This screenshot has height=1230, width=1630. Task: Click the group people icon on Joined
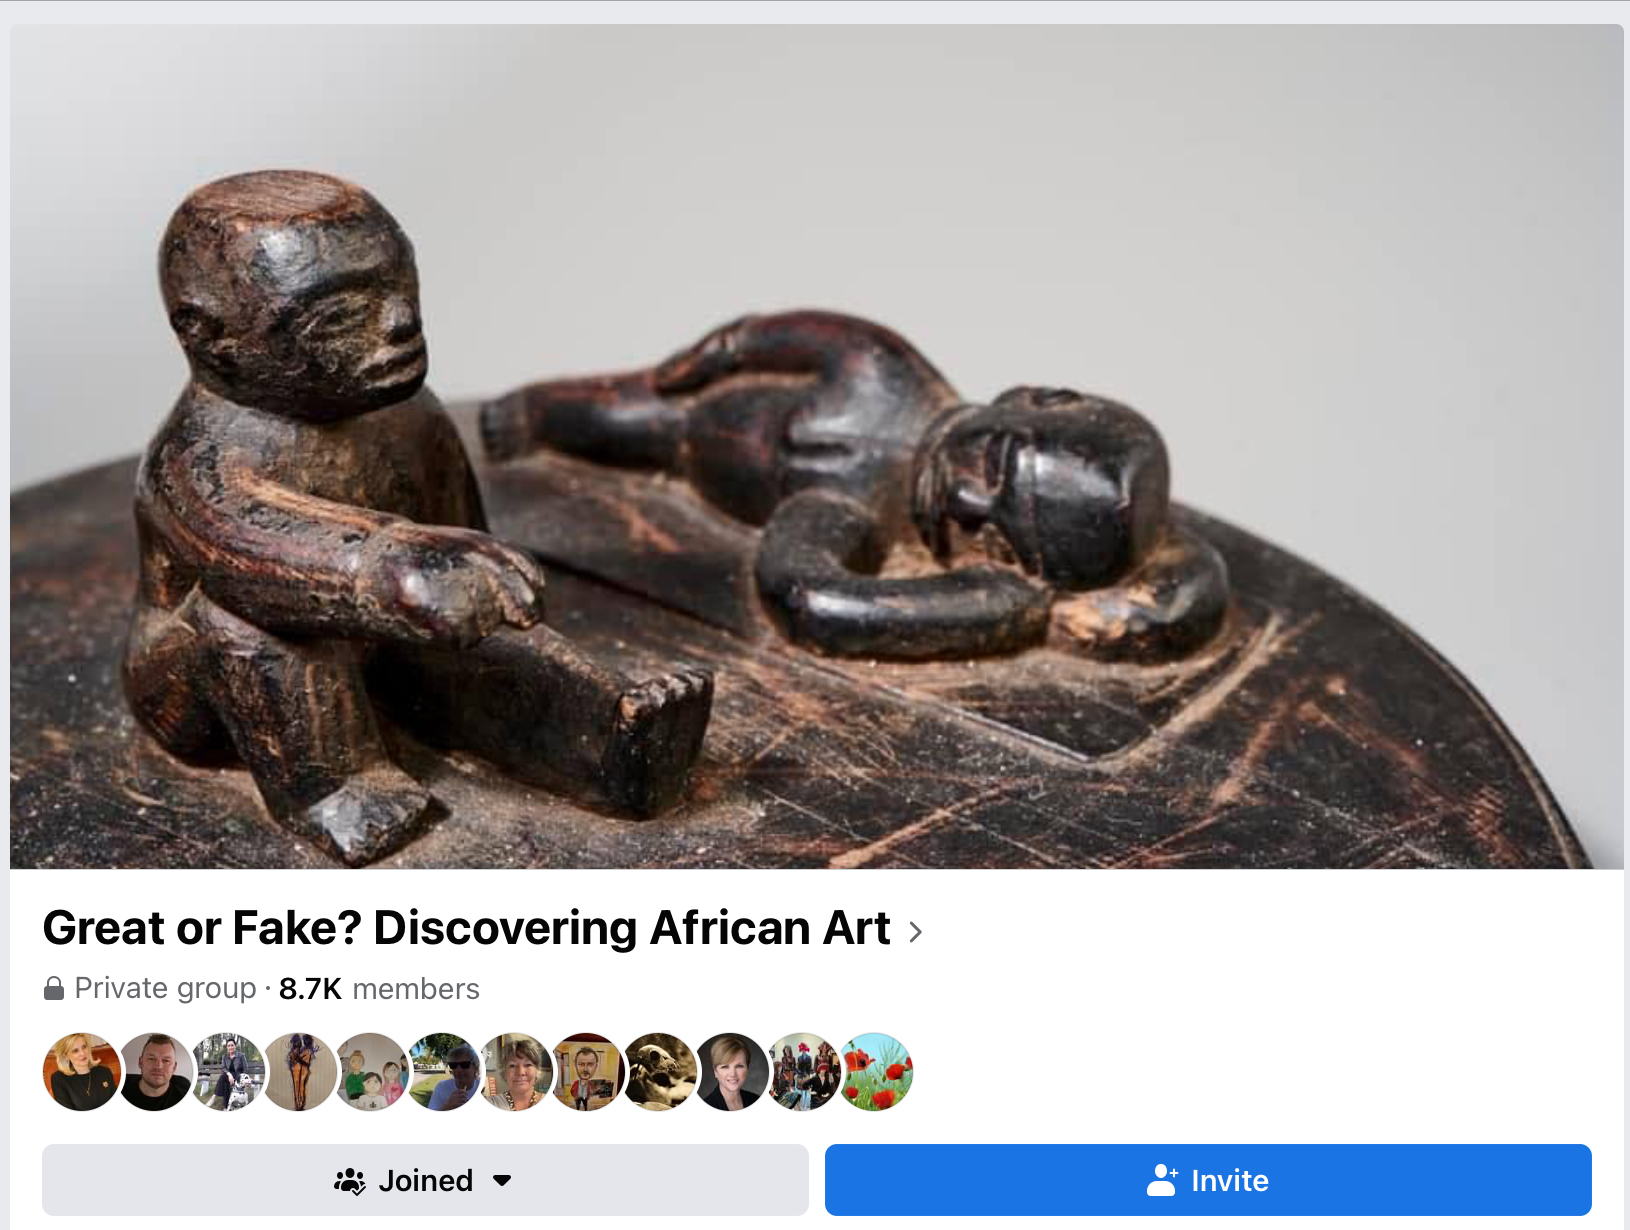[349, 1181]
